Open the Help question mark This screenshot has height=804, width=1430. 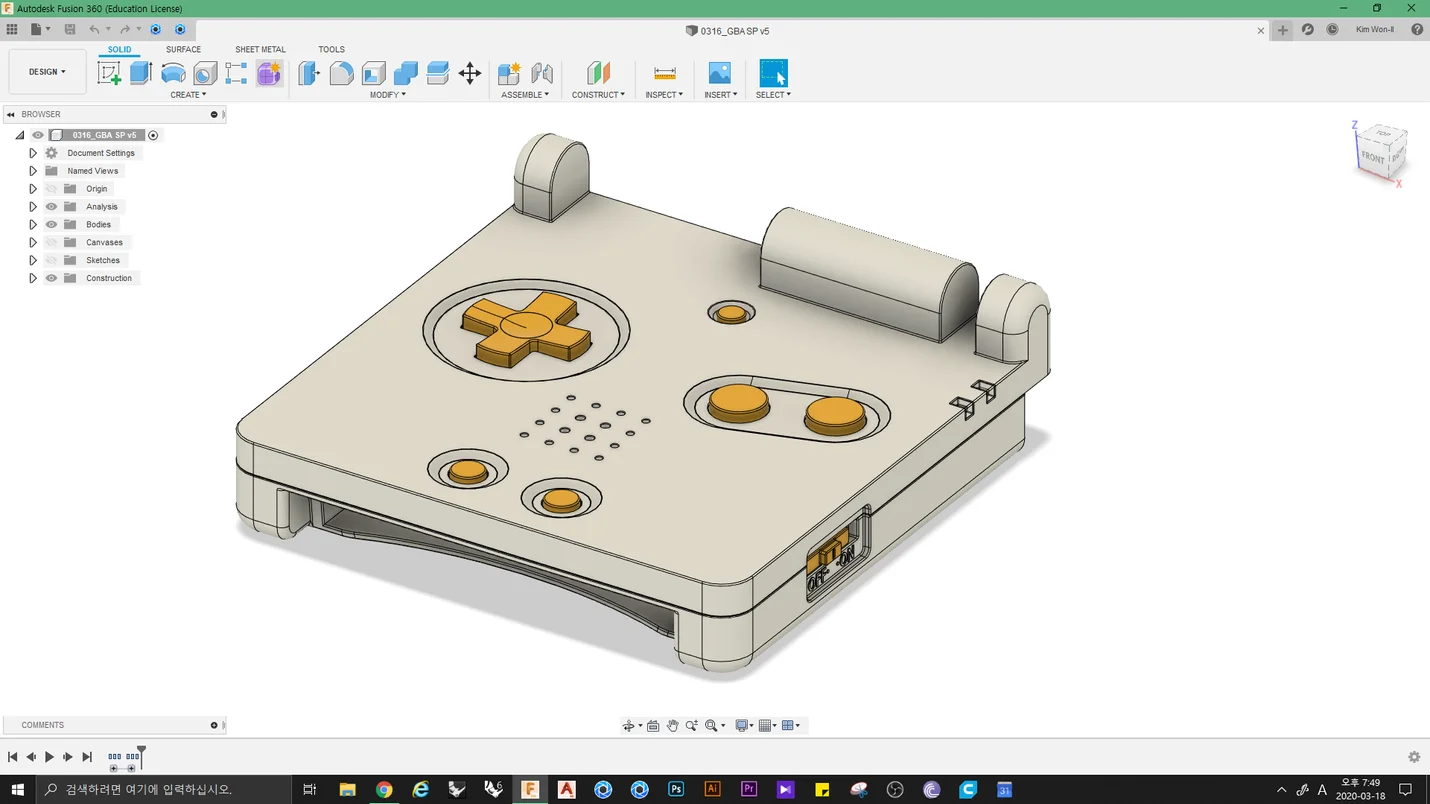pyautogui.click(x=1417, y=30)
